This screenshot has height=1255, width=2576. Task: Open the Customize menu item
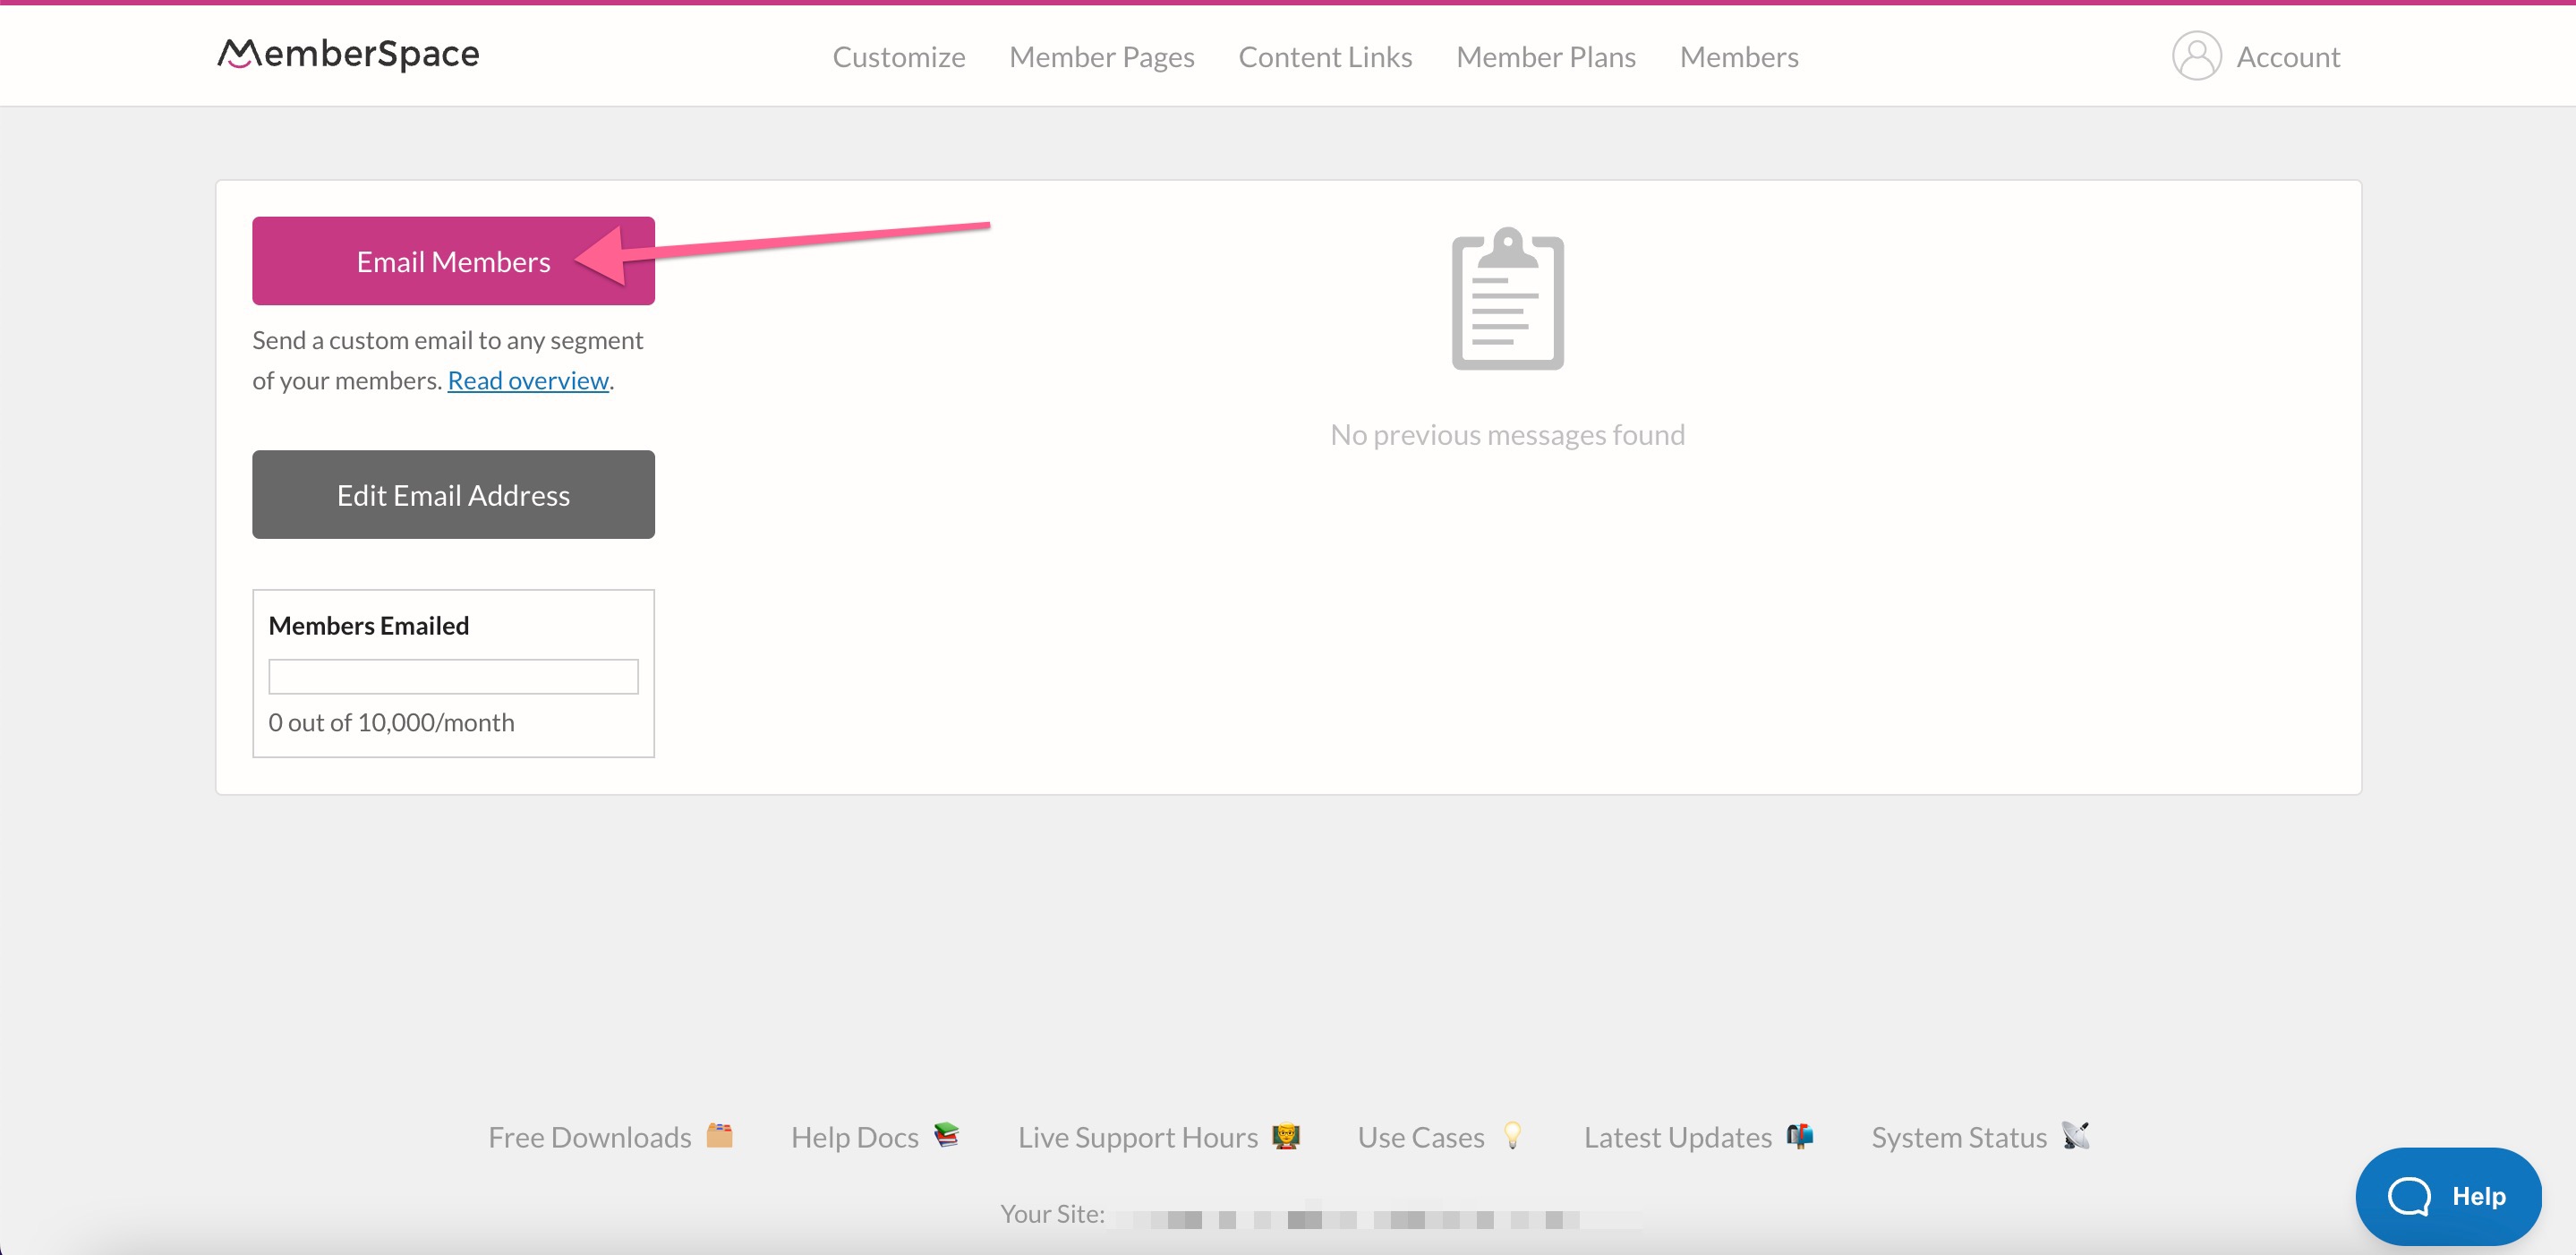coord(898,56)
